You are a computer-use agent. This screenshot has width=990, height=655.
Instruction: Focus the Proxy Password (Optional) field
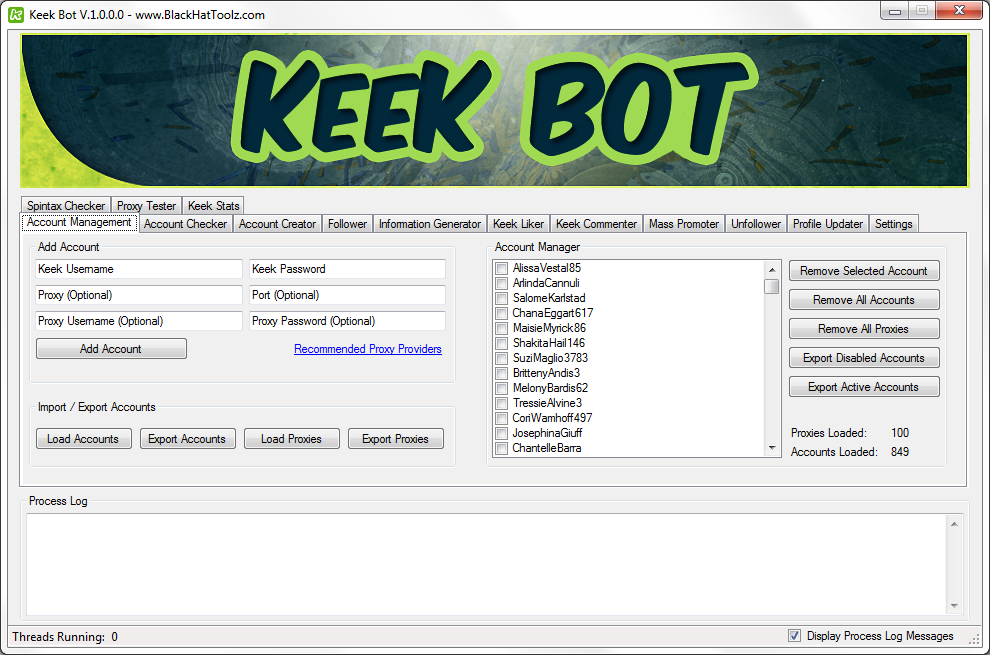click(347, 321)
